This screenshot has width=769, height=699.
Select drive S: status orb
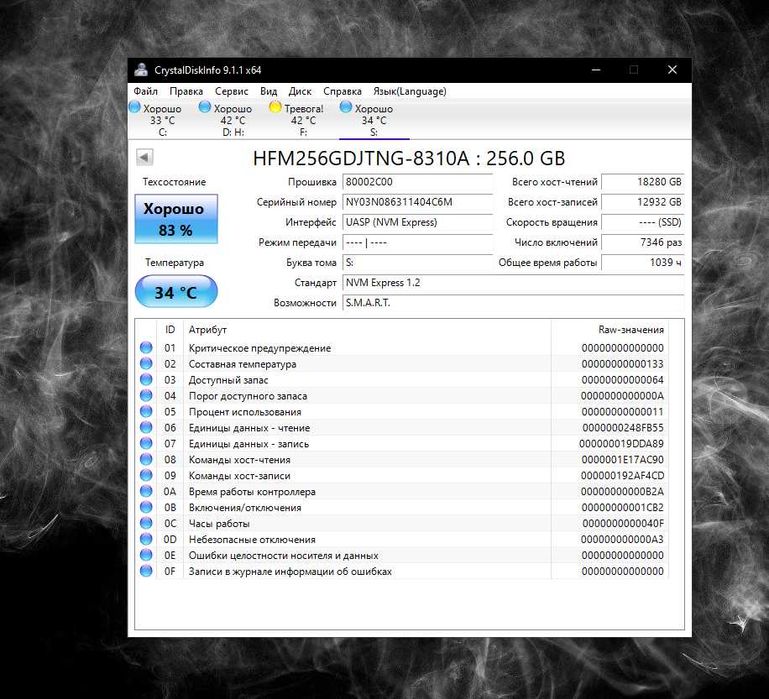(346, 107)
